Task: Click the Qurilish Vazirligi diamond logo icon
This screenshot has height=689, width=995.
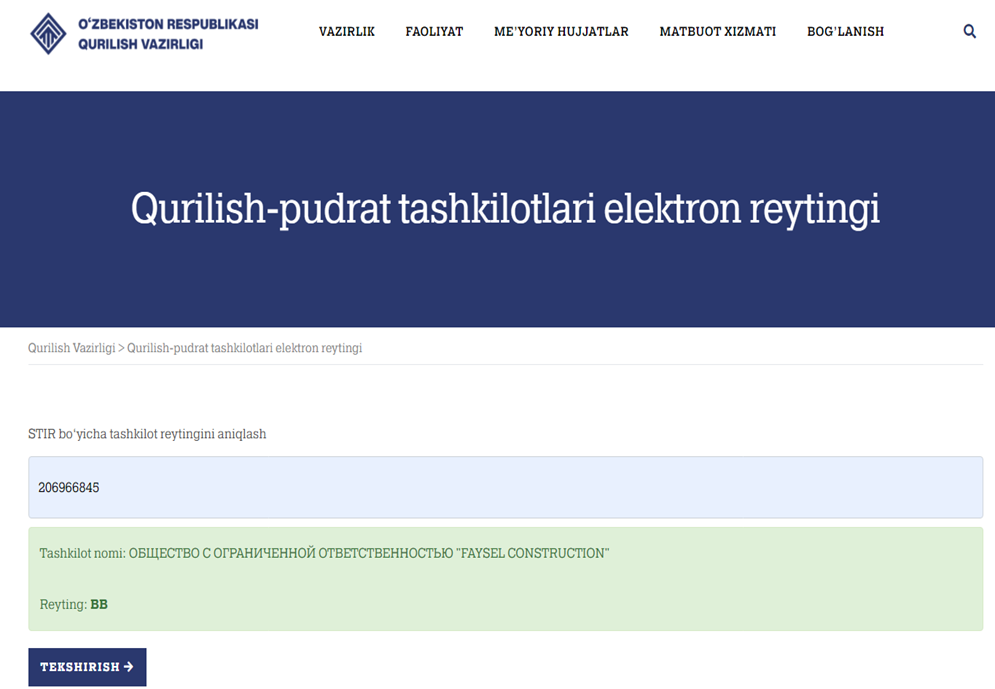Action: 48,34
